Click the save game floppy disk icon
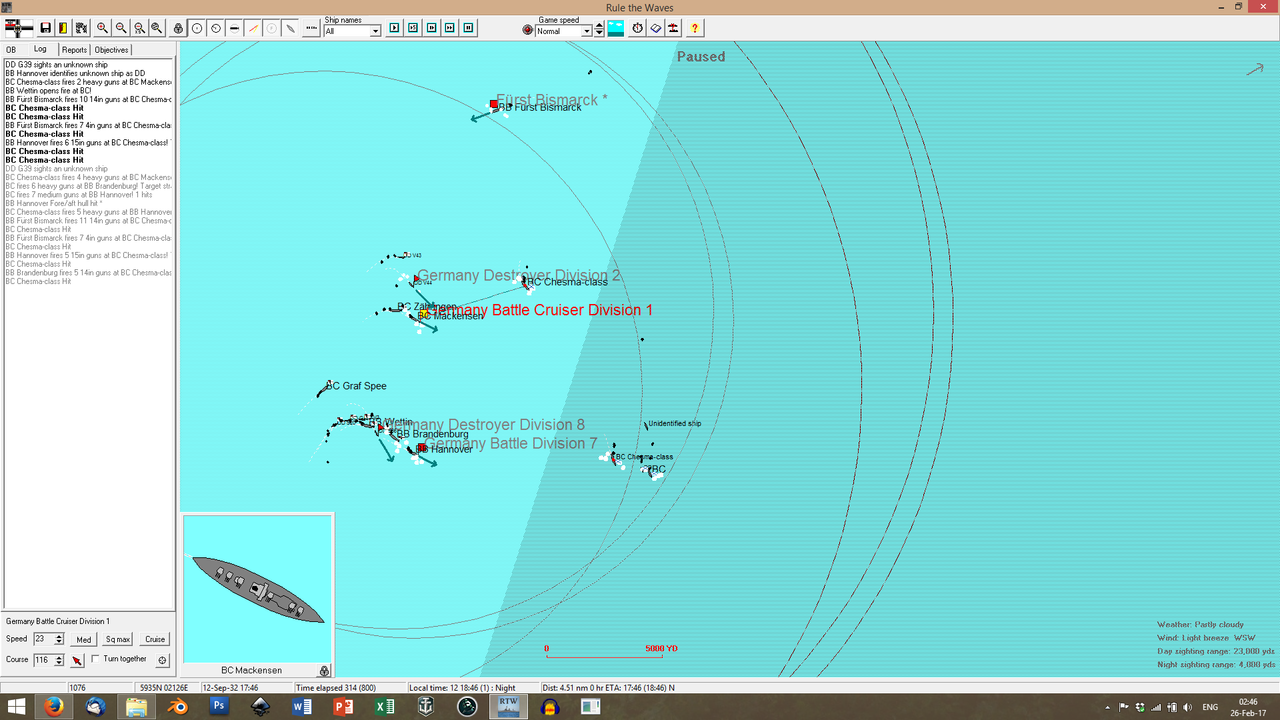The image size is (1280, 720). click(45, 27)
